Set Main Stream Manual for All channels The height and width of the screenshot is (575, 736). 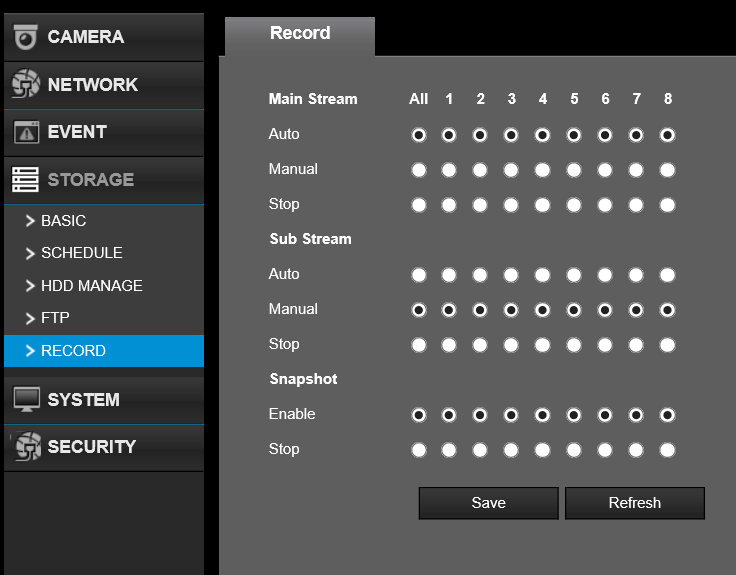tap(419, 170)
